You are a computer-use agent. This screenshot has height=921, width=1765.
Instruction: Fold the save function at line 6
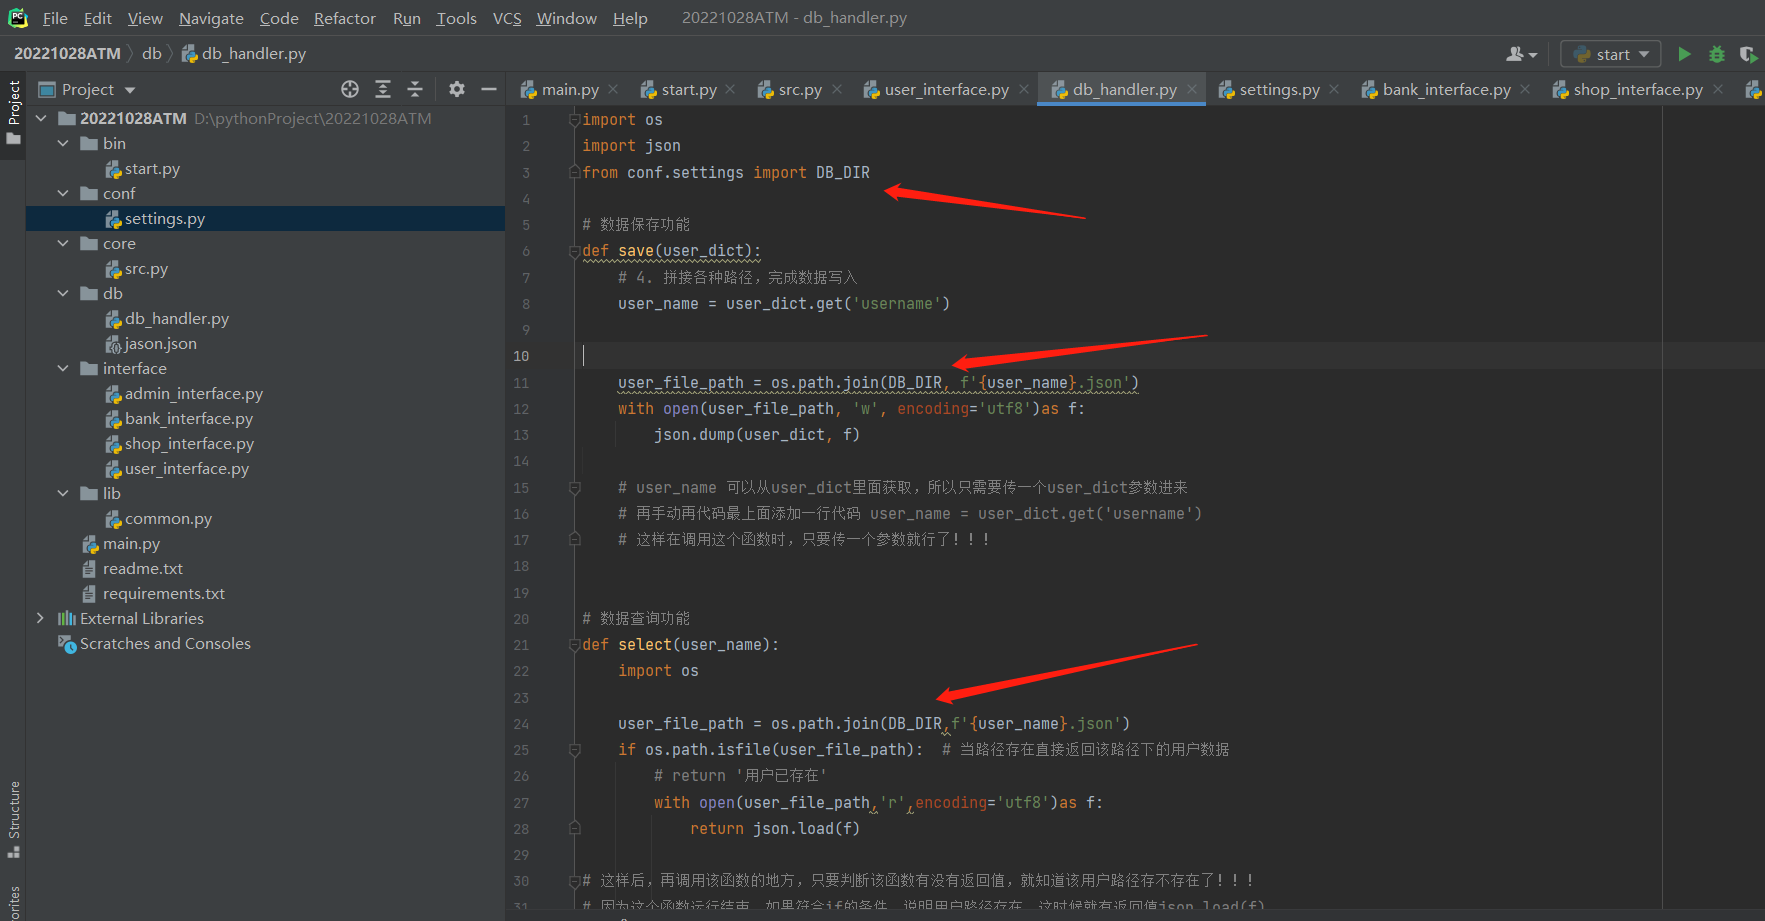(575, 251)
